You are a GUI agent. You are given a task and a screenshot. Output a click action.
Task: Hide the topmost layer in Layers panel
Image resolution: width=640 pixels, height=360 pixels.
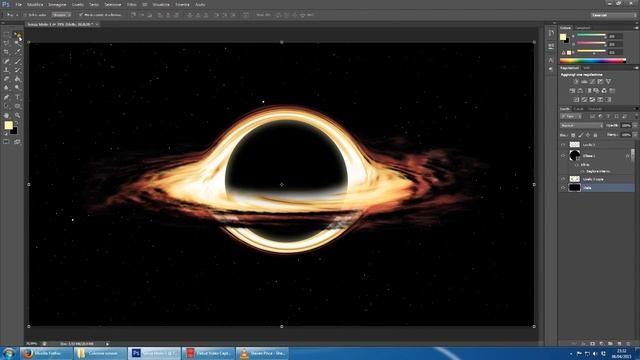[x=563, y=145]
